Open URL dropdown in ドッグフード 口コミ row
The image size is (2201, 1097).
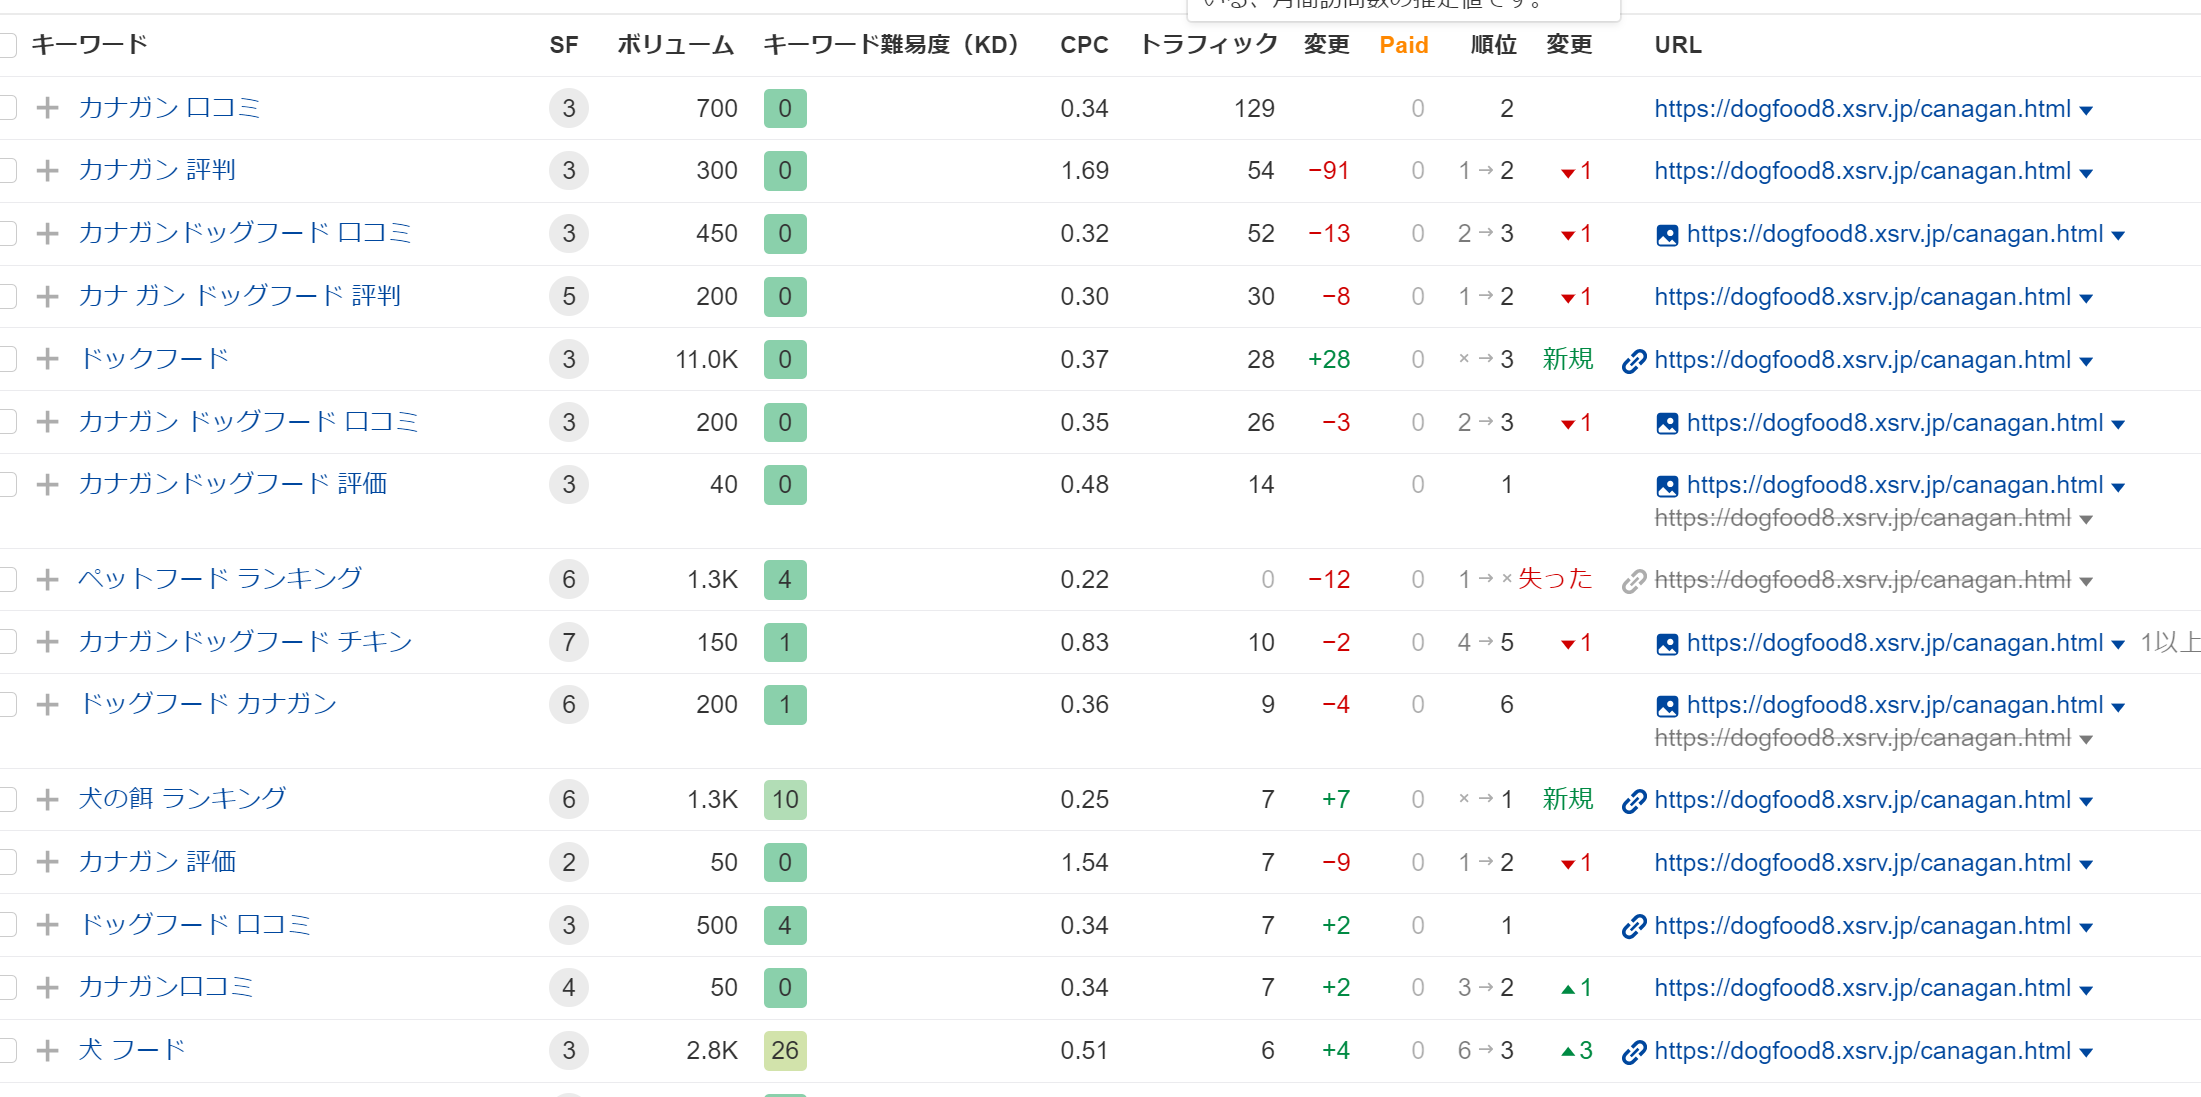click(2086, 928)
